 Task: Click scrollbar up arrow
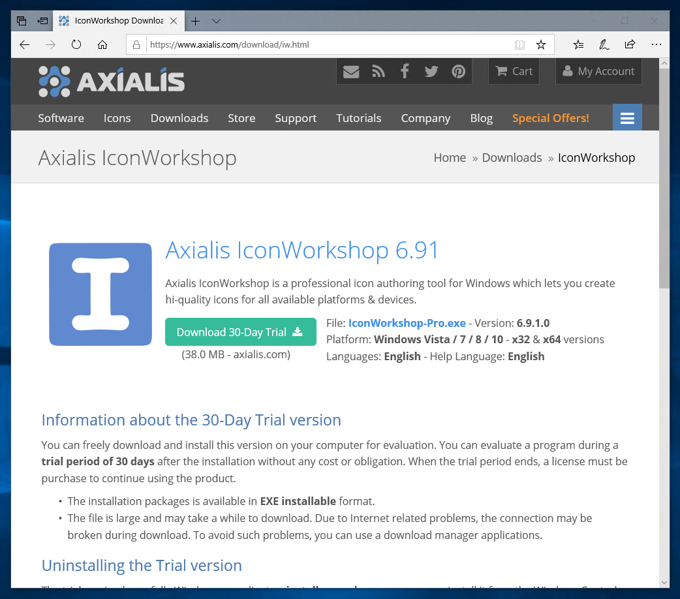click(x=664, y=63)
